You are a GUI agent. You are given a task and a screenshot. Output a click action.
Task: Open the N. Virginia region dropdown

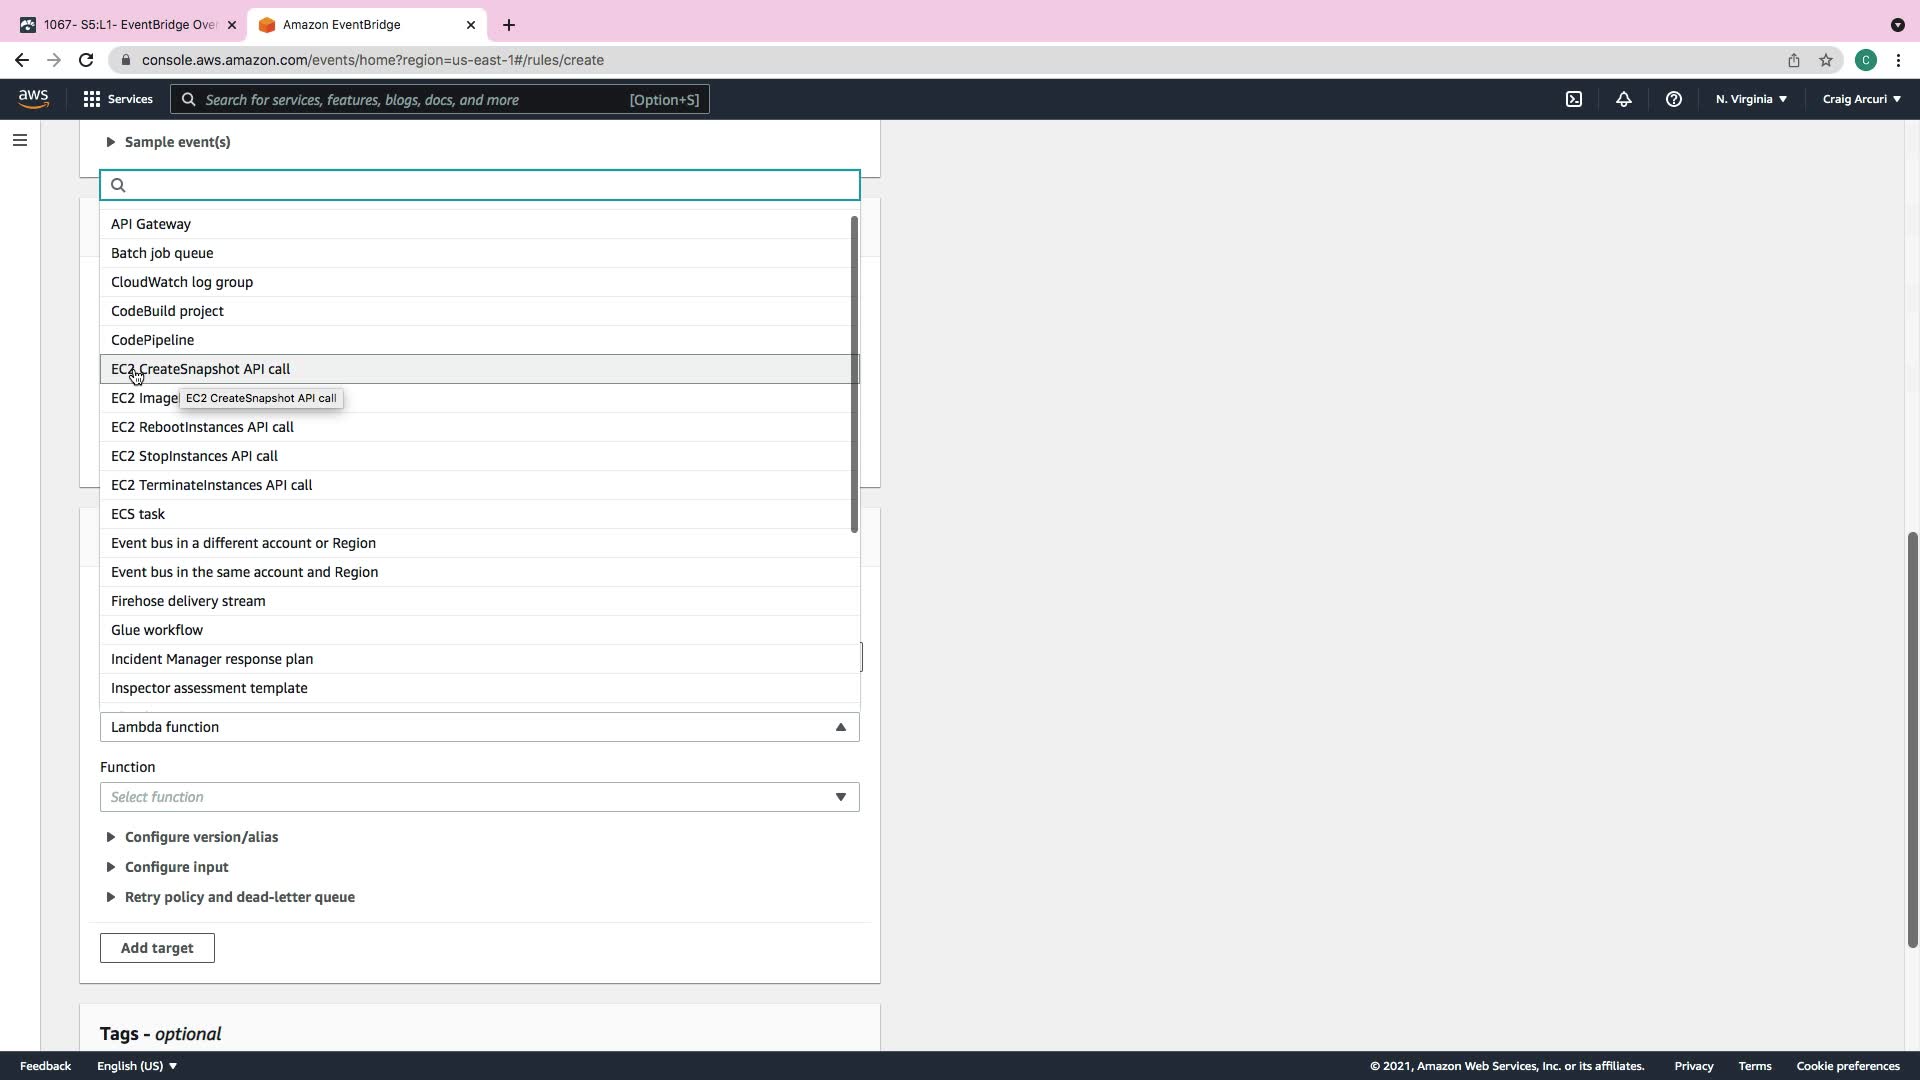point(1751,99)
